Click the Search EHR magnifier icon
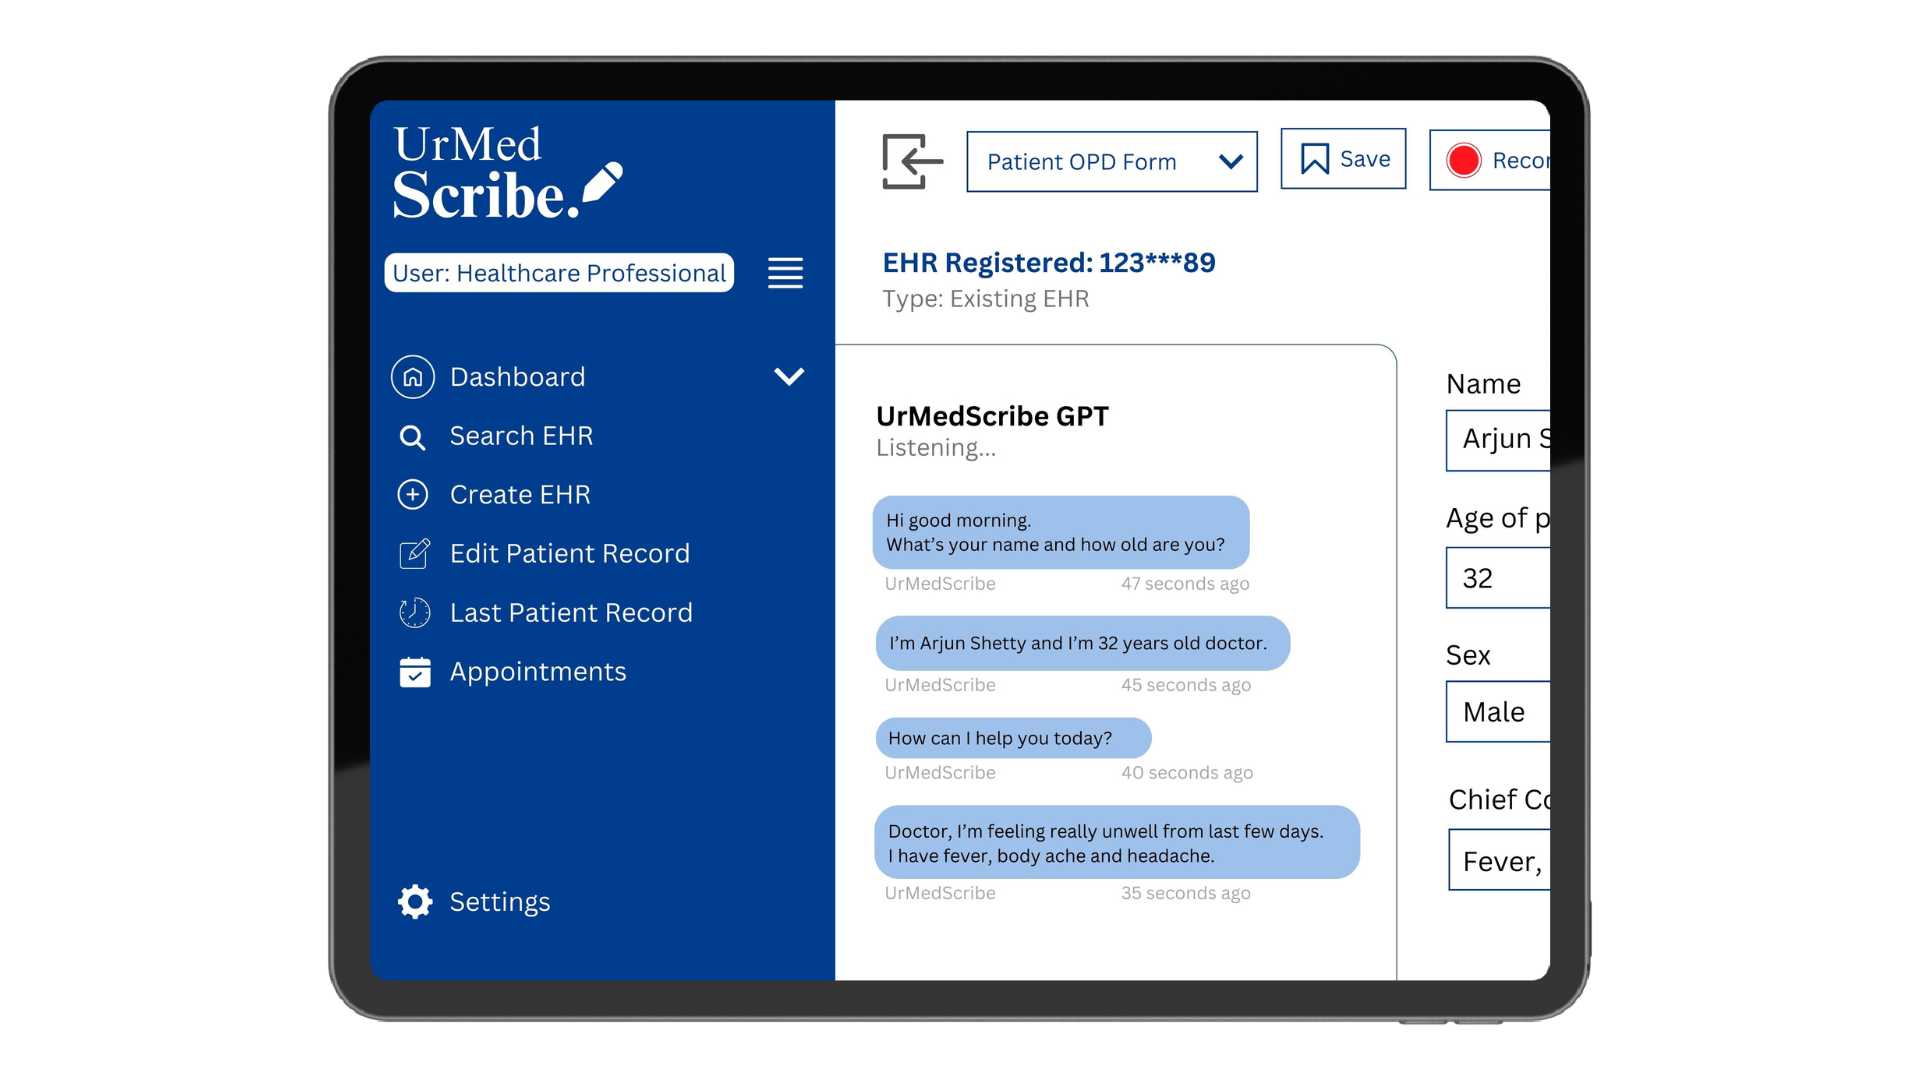The image size is (1920, 1080). tap(412, 437)
